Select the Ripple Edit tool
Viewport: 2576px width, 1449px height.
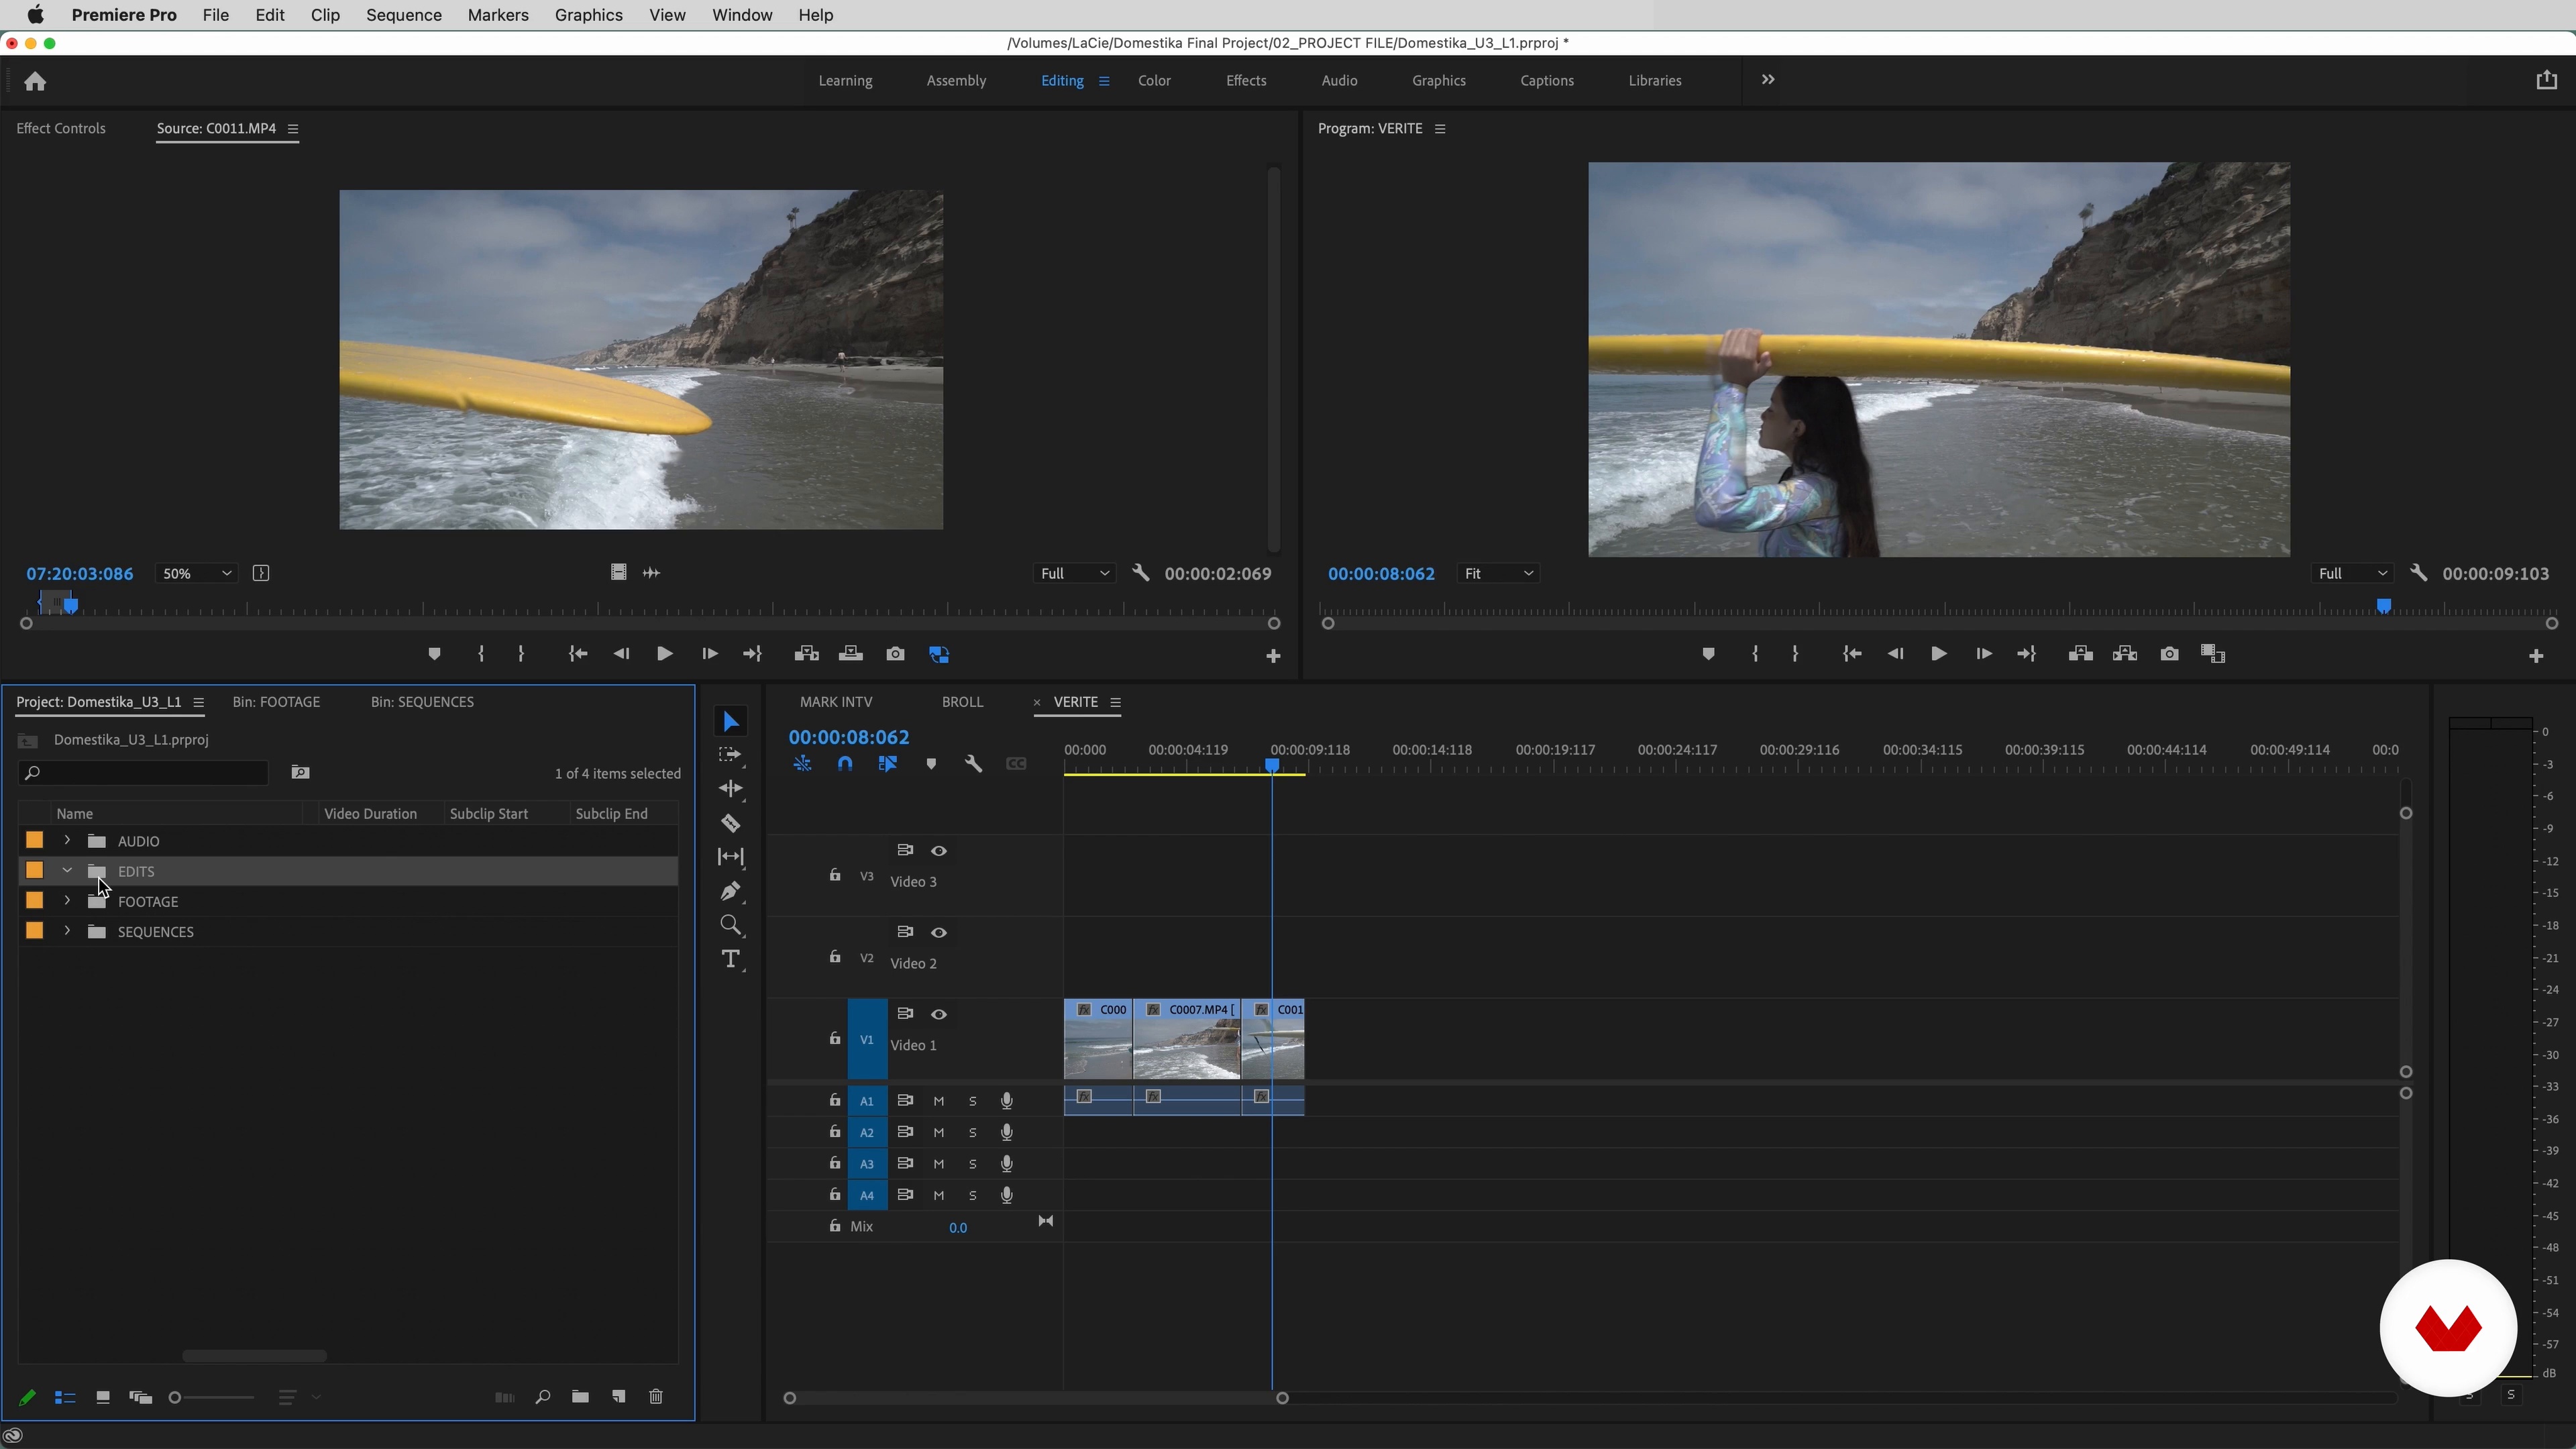(731, 789)
